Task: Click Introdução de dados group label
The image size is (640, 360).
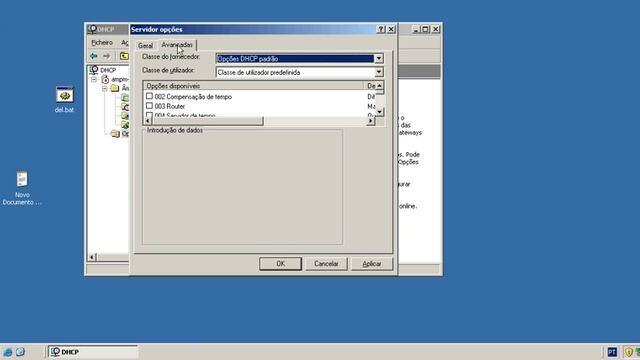Action: pyautogui.click(x=175, y=130)
